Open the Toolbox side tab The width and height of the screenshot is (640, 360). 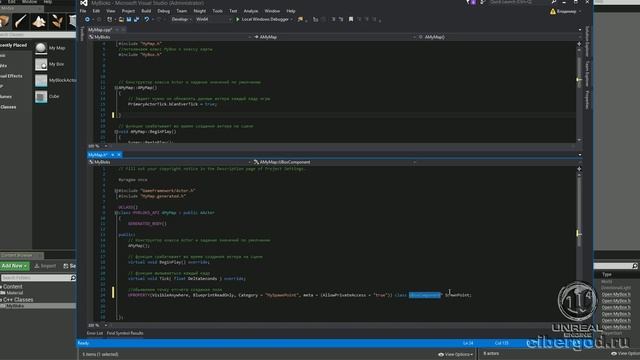coord(82,34)
